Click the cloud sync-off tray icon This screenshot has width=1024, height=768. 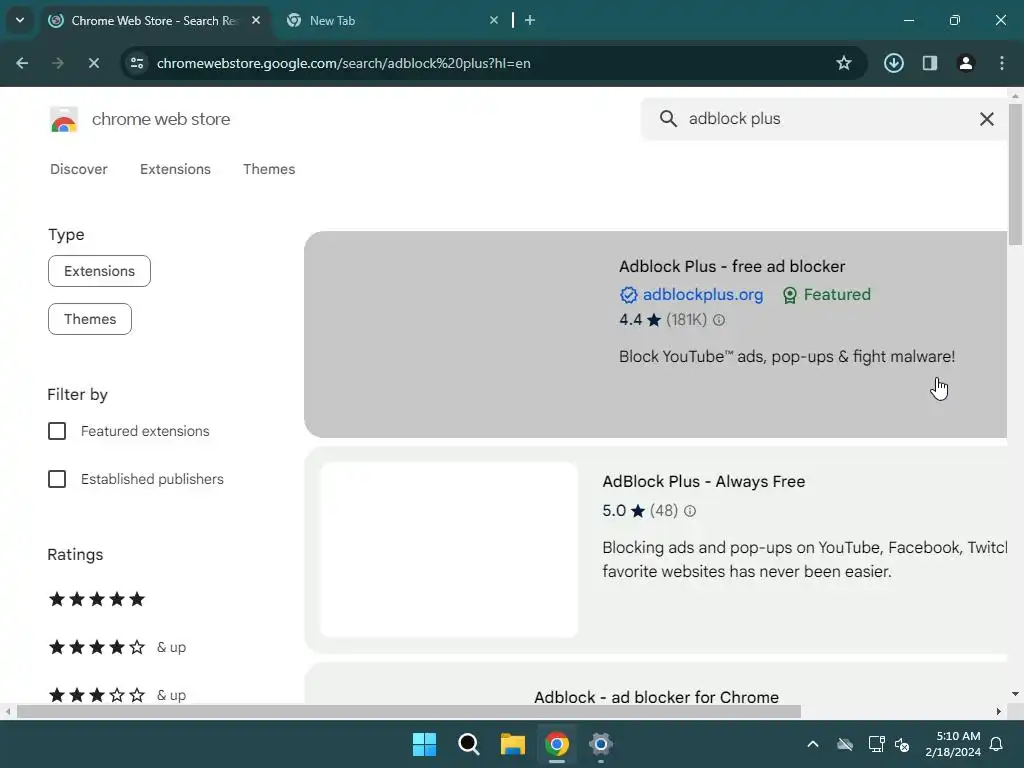(845, 744)
